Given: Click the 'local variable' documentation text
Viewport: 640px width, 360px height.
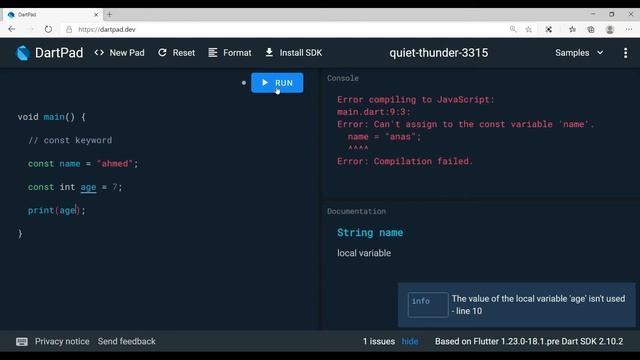Looking at the screenshot, I should tap(364, 253).
